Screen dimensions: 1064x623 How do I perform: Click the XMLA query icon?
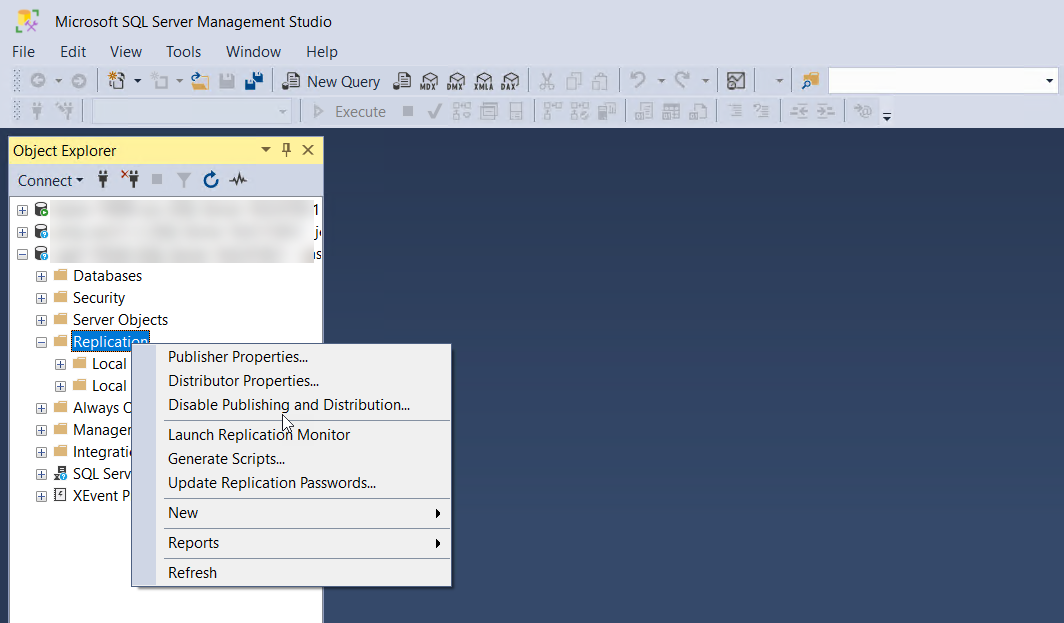pos(483,81)
